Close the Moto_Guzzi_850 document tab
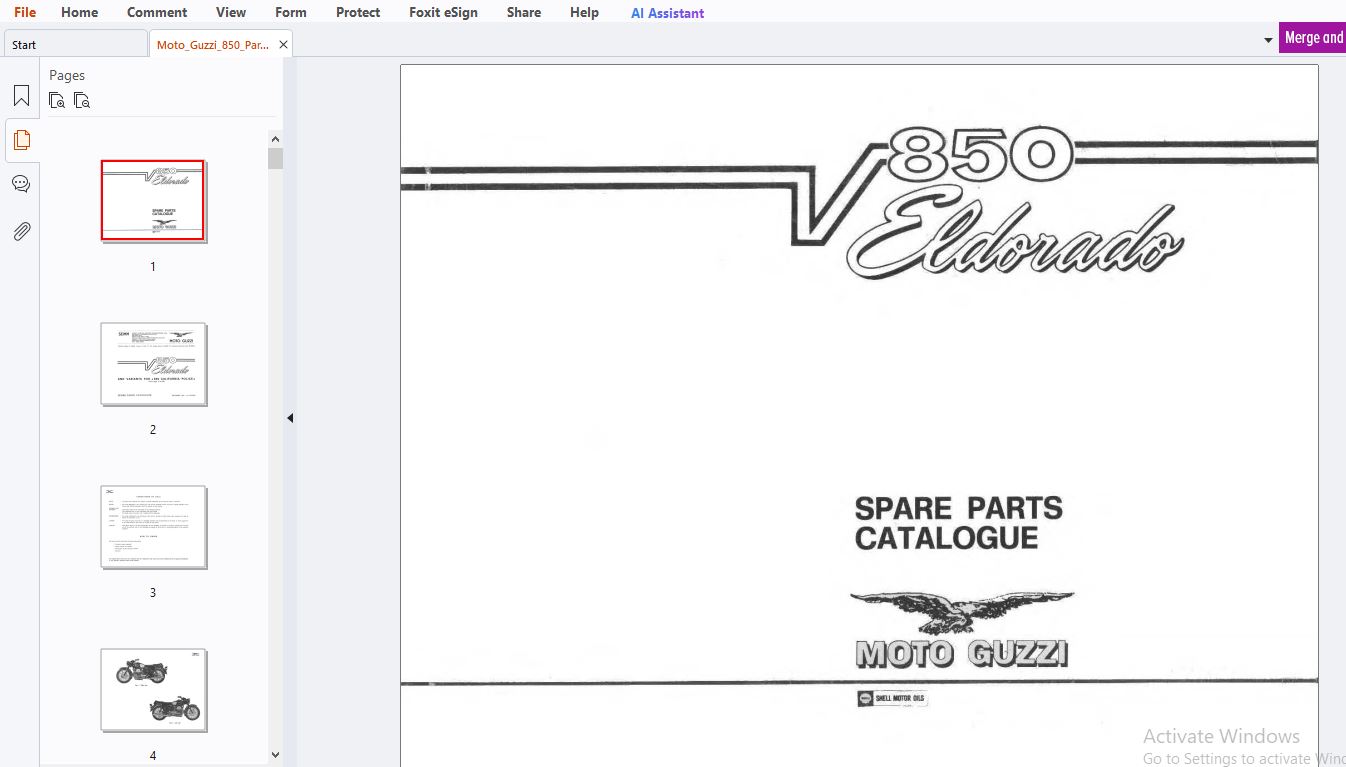 tap(284, 45)
